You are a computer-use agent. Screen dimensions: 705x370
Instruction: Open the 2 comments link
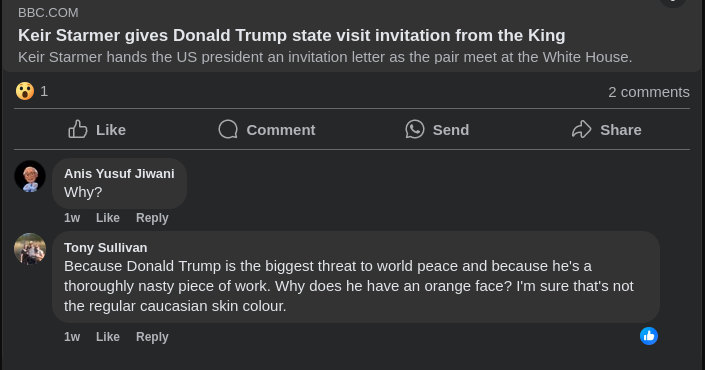[x=649, y=92]
